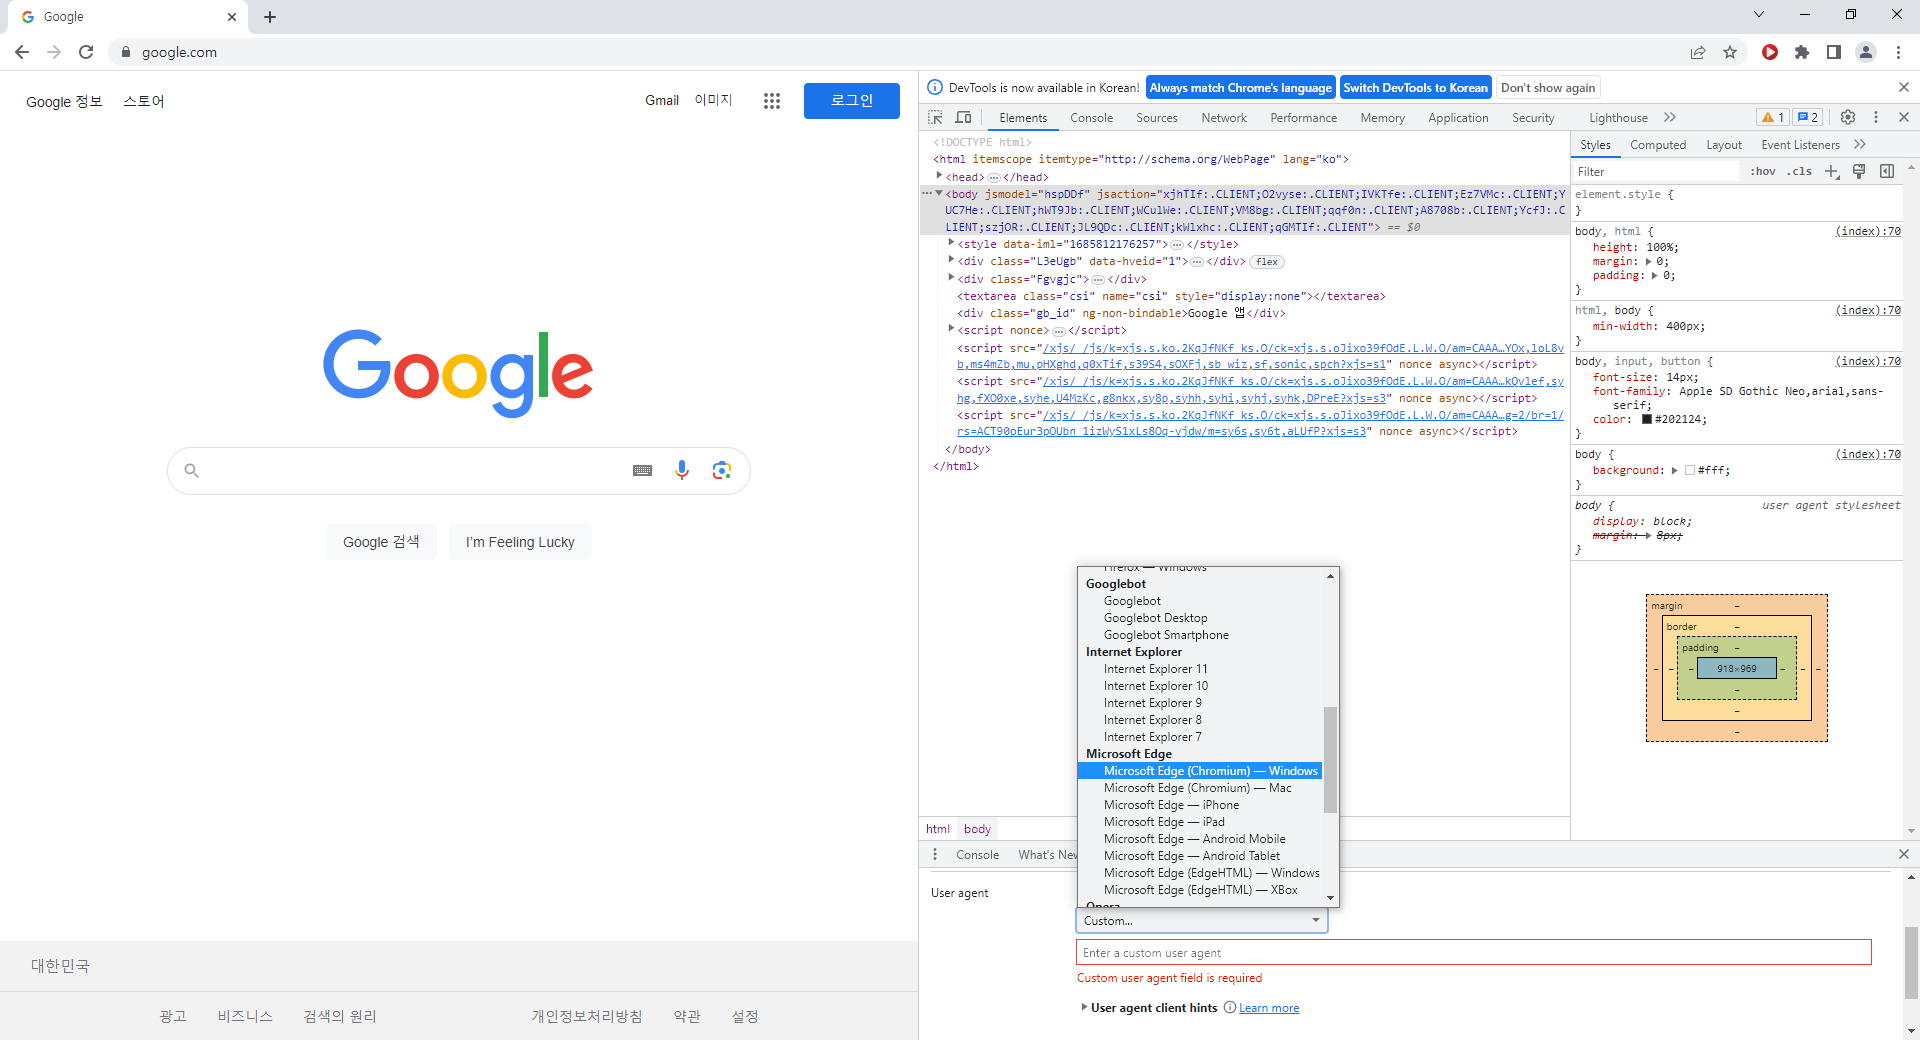Dismiss the DevTools language infobar
The height and width of the screenshot is (1040, 1920).
click(1904, 87)
